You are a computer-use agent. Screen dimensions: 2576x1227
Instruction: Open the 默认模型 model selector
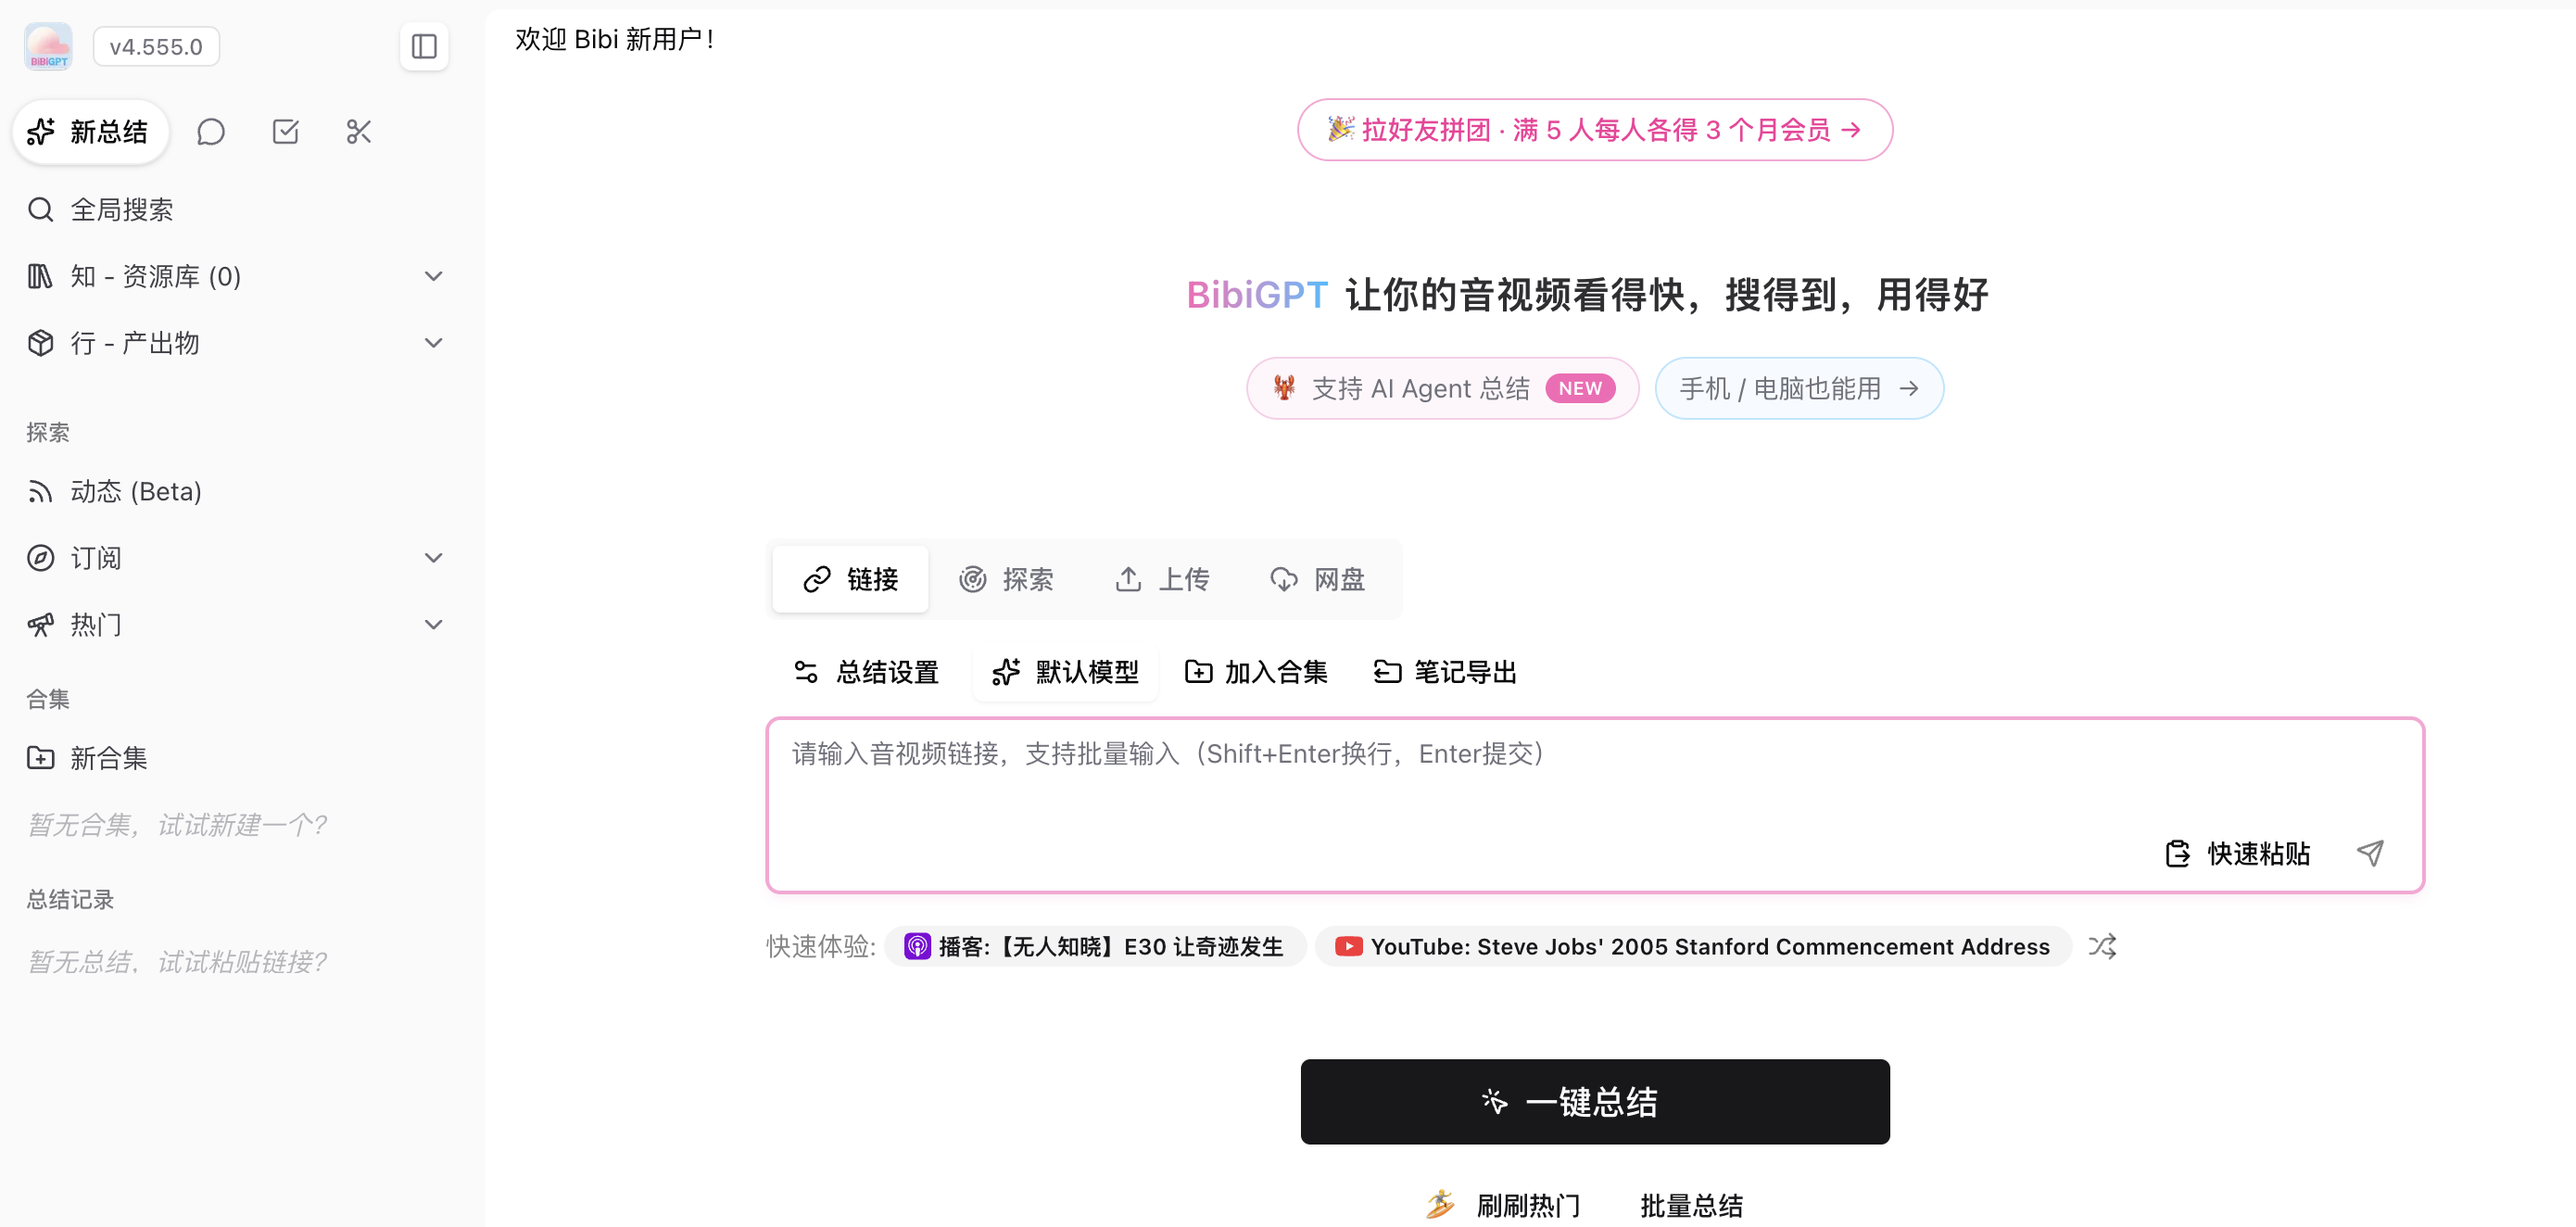1065,672
